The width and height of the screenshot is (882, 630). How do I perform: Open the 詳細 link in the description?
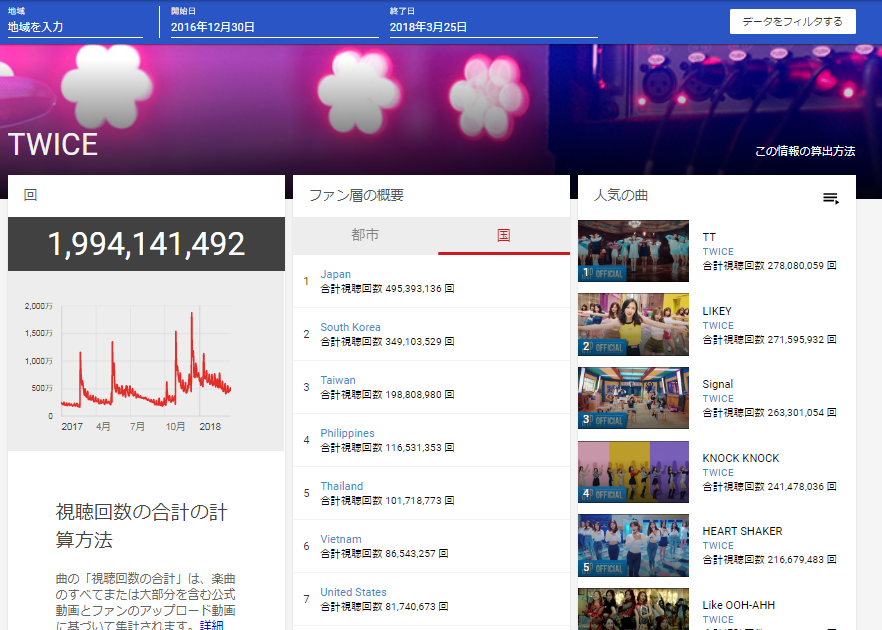[x=212, y=625]
